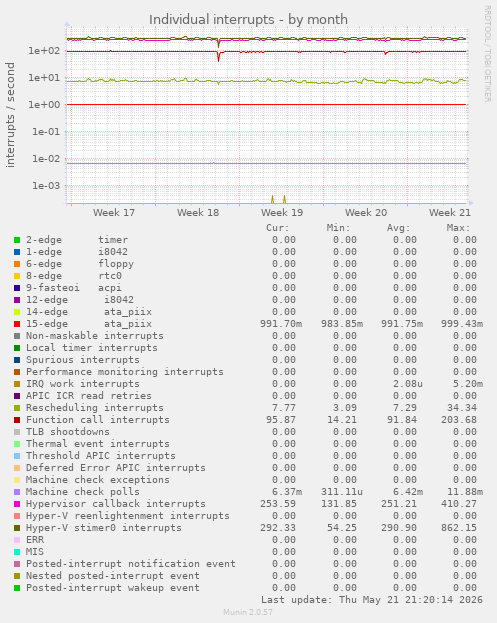Click the red swatch beside 15-edge ata_piix
The image size is (497, 623).
coord(17,324)
